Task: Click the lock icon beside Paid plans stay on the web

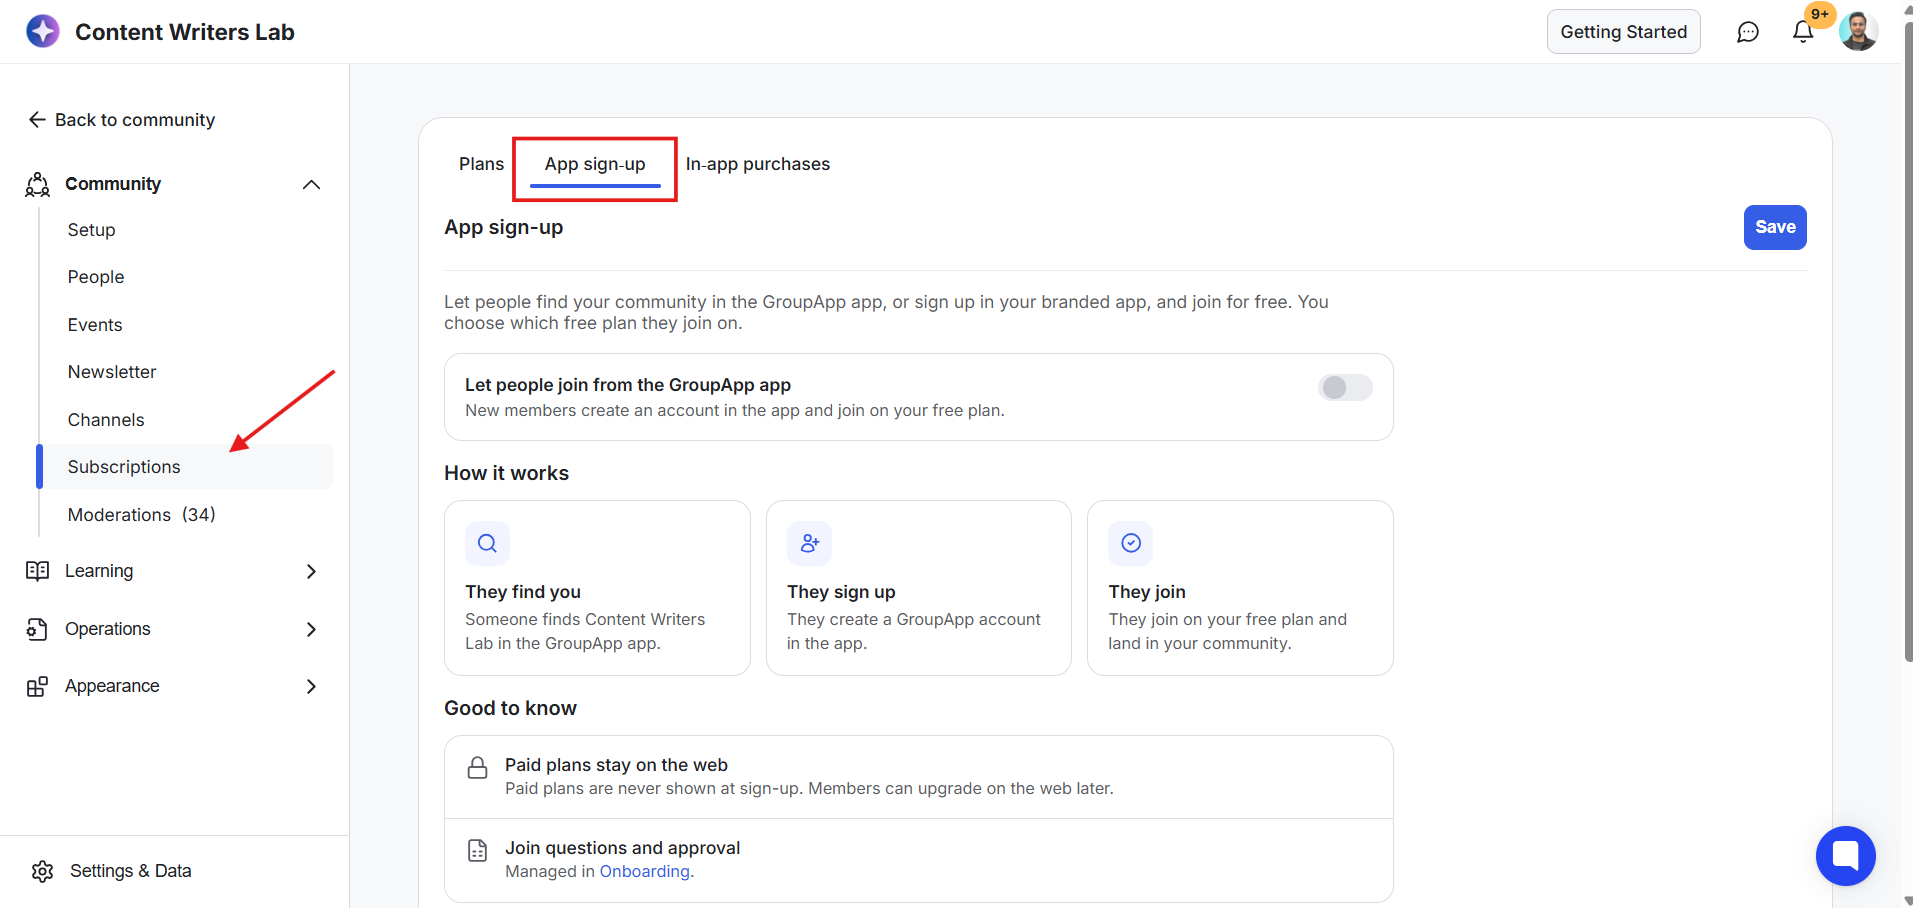Action: pyautogui.click(x=478, y=768)
